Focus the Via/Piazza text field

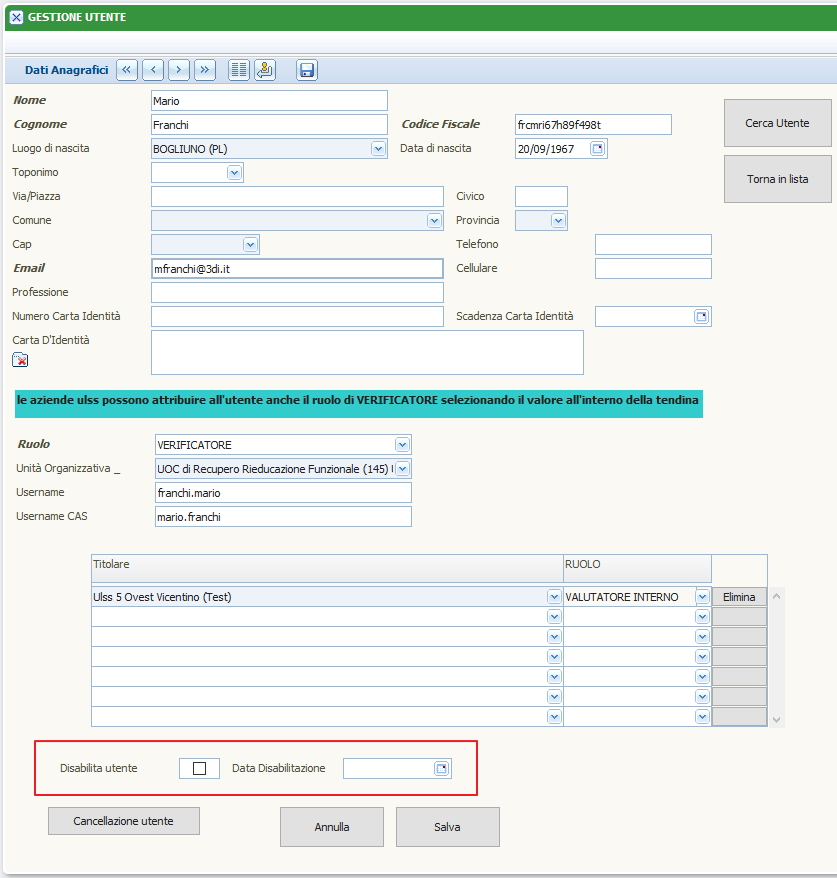pyautogui.click(x=297, y=197)
